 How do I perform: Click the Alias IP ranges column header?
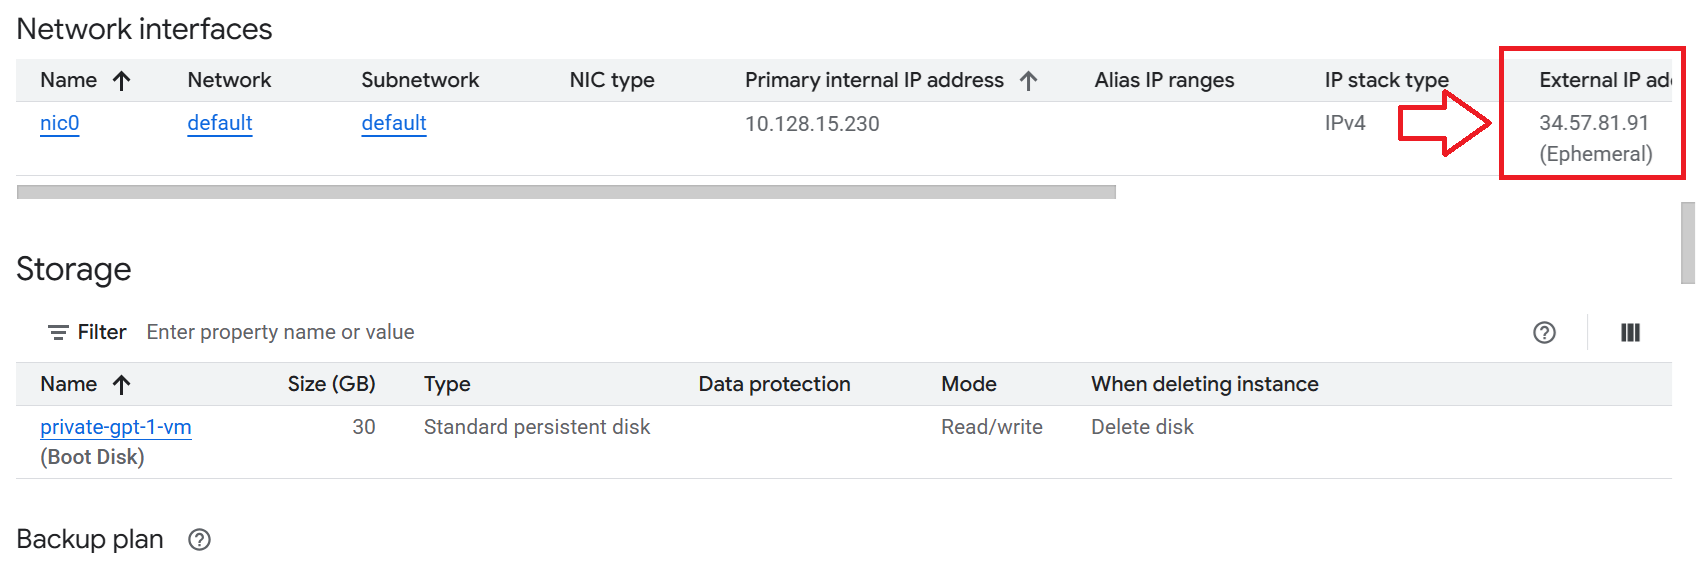[x=1164, y=80]
